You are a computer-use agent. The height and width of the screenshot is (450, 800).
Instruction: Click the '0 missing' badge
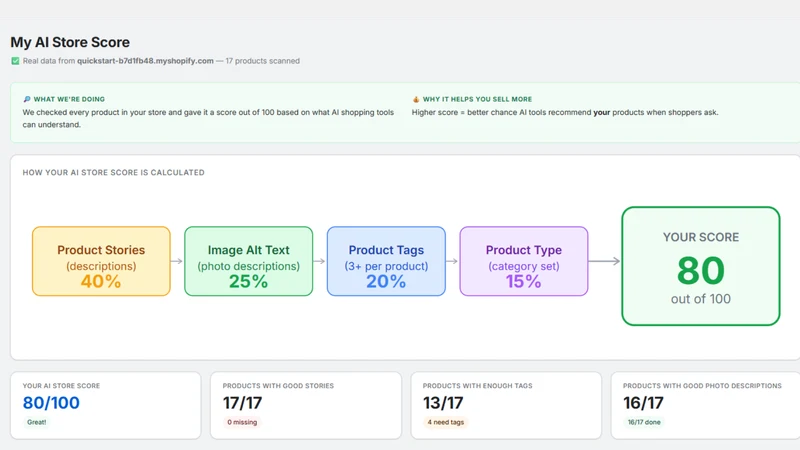click(242, 422)
